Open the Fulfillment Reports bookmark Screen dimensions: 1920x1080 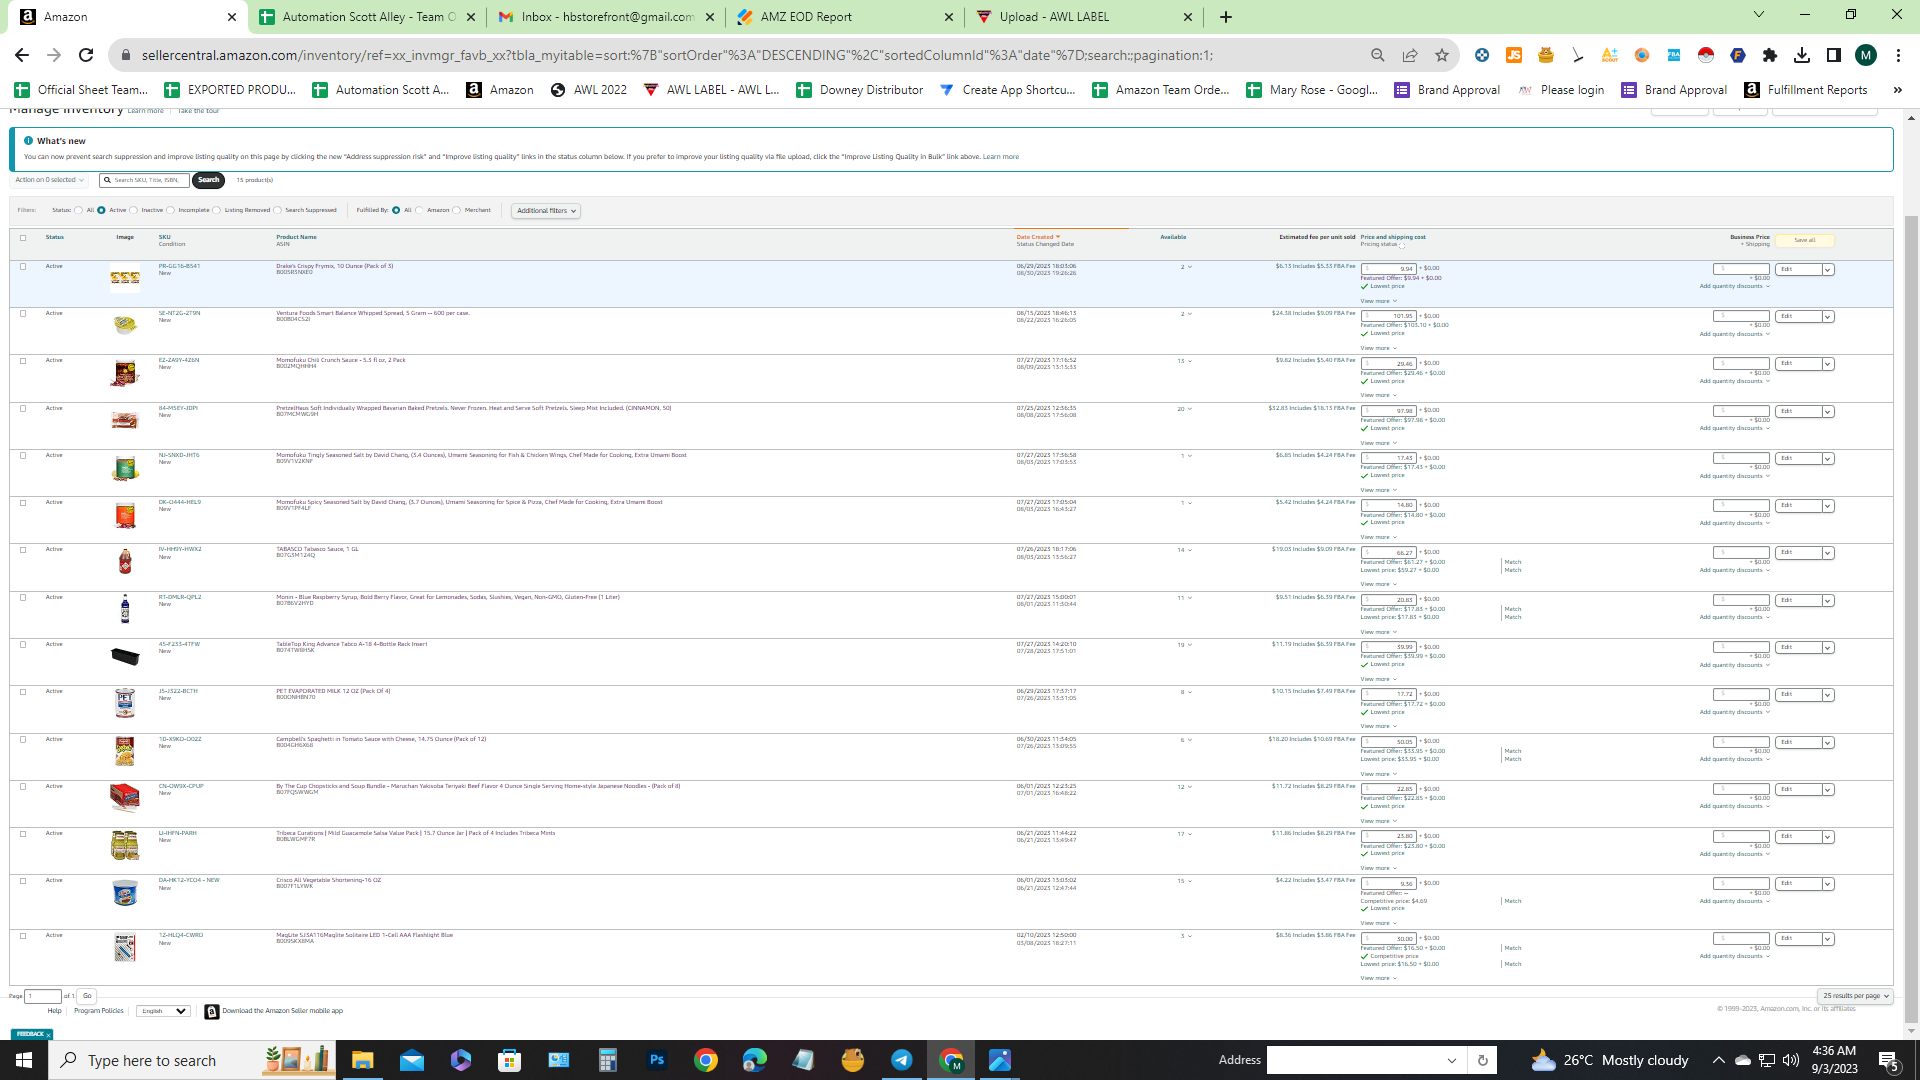pos(1806,90)
